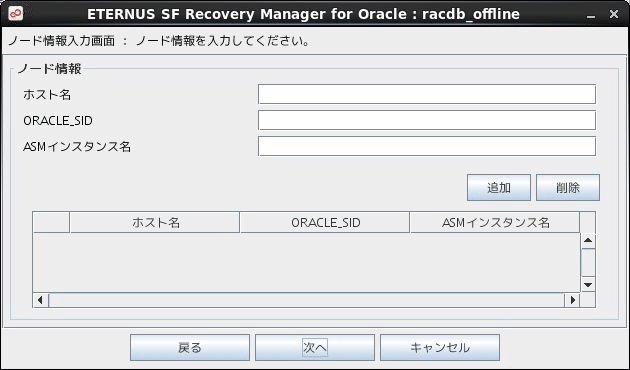630x370 pixels.
Task: Focus the ORACLE_SID text field
Action: pyautogui.click(x=427, y=120)
